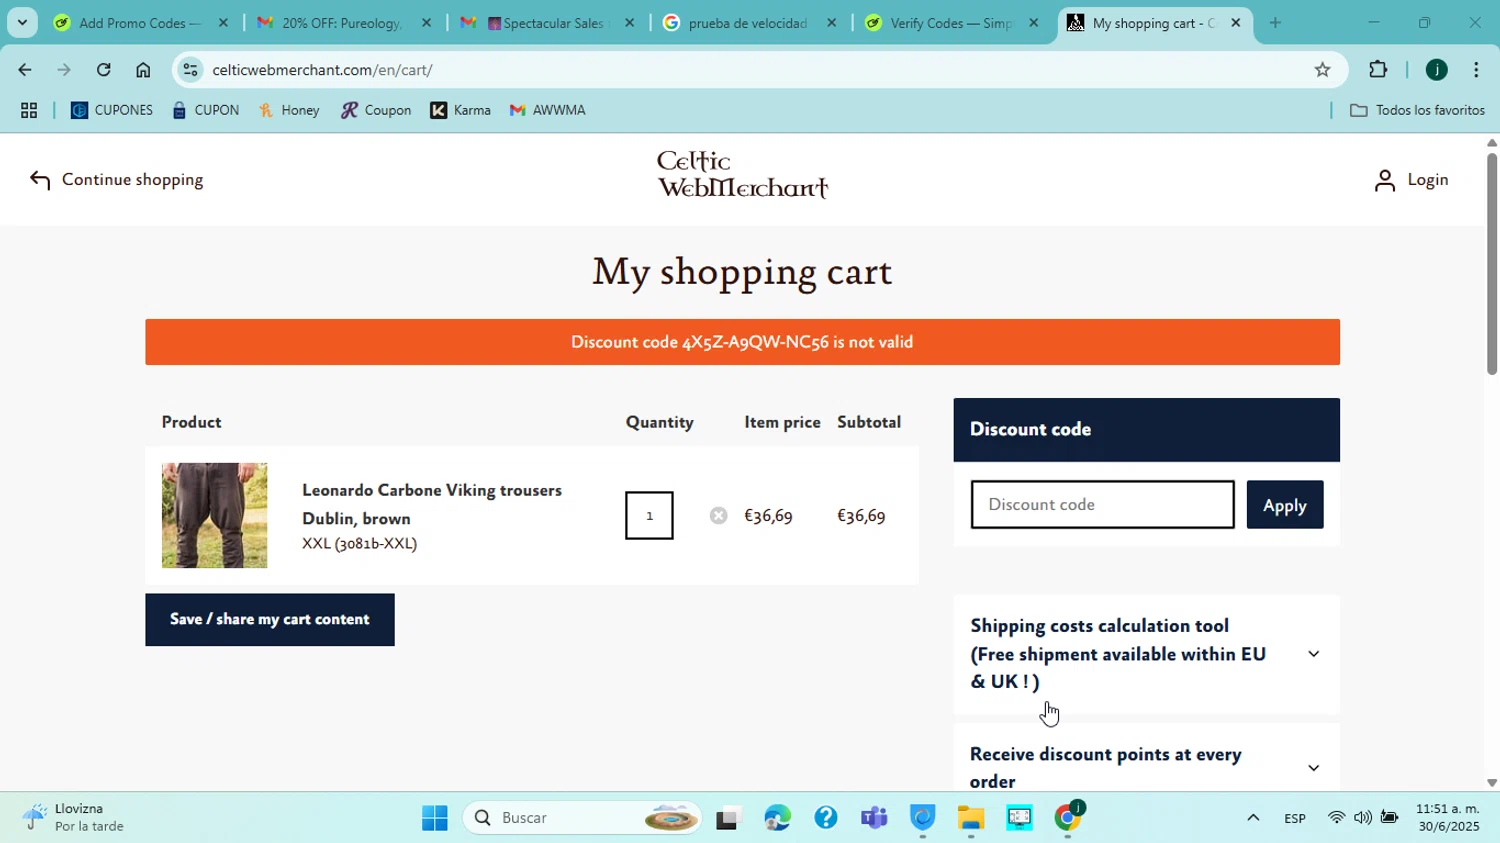The image size is (1500, 843).
Task: Expand Shipping costs calculation tool section
Action: (1146, 654)
